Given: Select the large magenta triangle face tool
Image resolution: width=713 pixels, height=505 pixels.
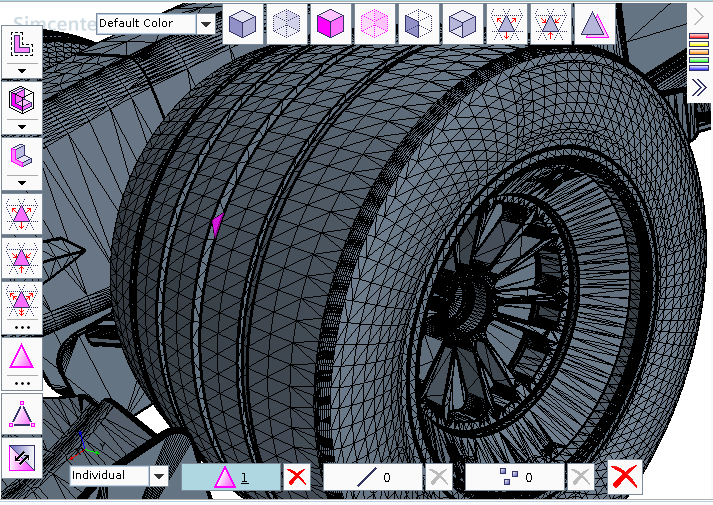Looking at the screenshot, I should (x=21, y=357).
